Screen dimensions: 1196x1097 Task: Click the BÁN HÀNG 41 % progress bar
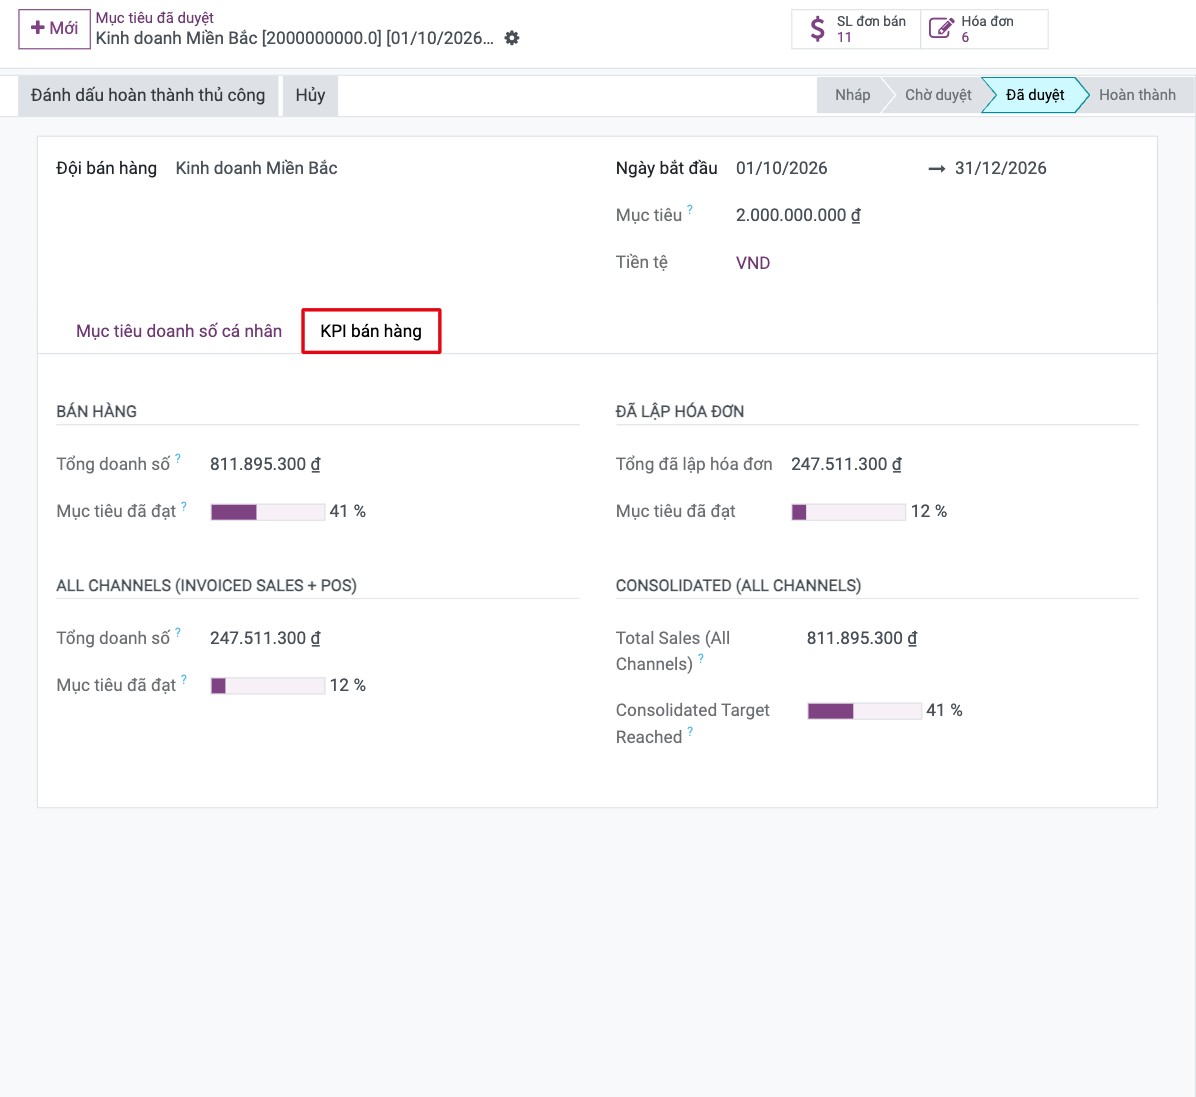pos(268,512)
